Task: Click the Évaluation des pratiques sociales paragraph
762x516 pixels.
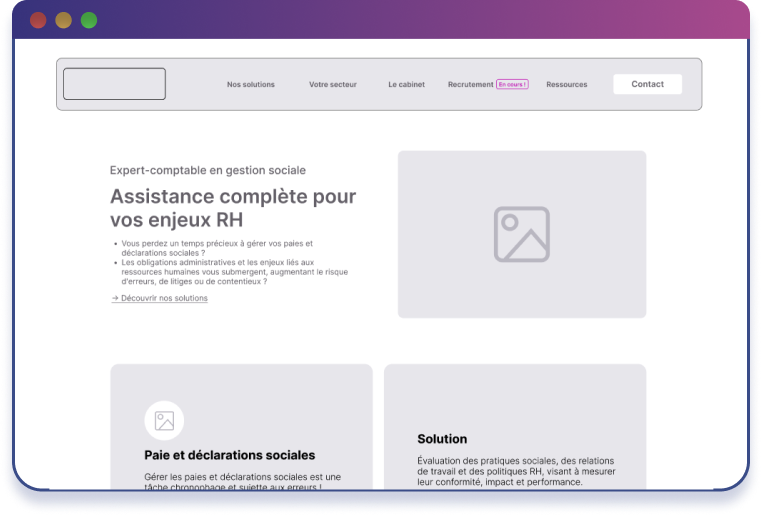Action: tap(516, 471)
